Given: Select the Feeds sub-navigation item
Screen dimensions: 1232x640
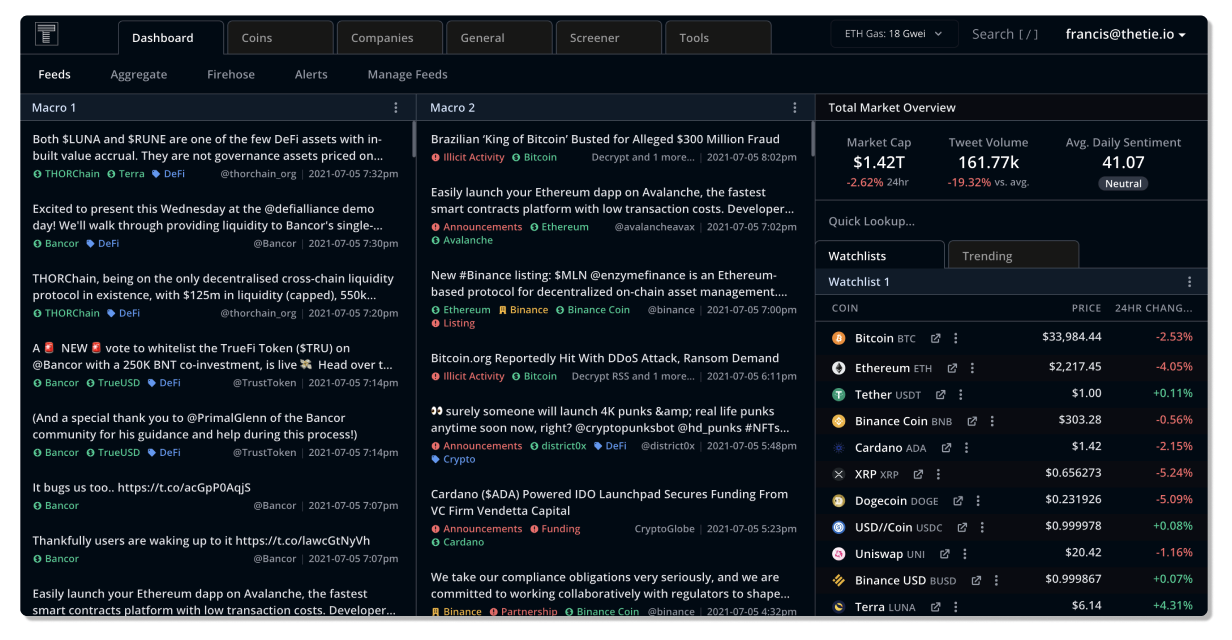Looking at the screenshot, I should tap(55, 75).
